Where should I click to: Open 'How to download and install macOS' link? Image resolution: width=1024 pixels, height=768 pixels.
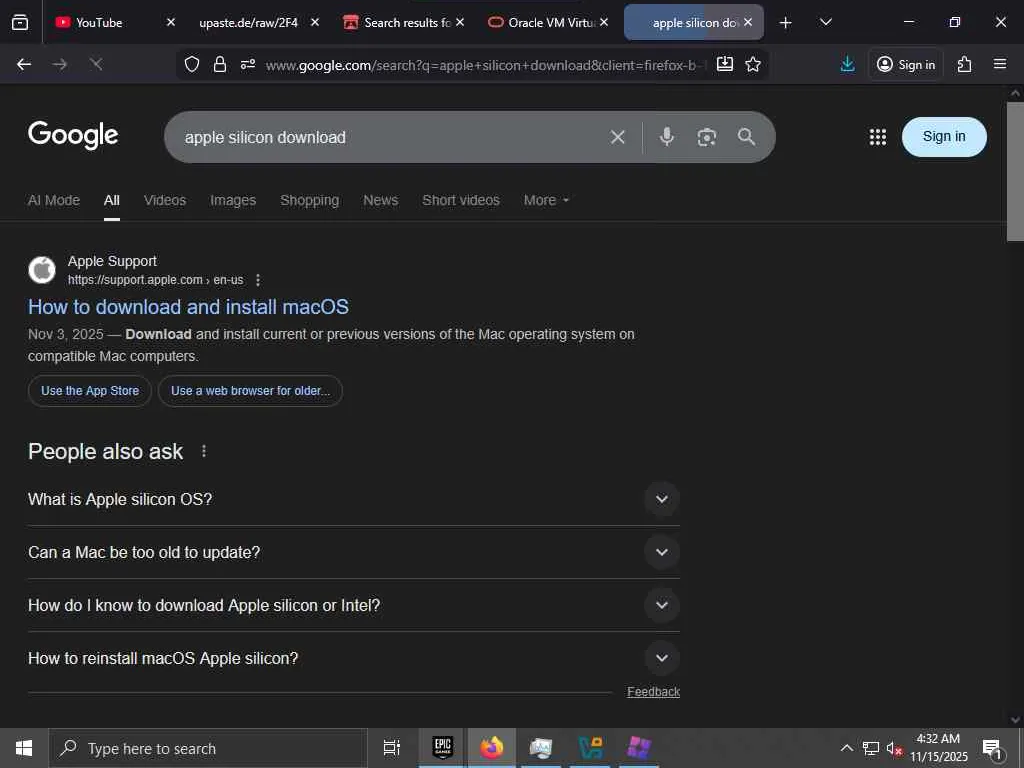pyautogui.click(x=188, y=307)
